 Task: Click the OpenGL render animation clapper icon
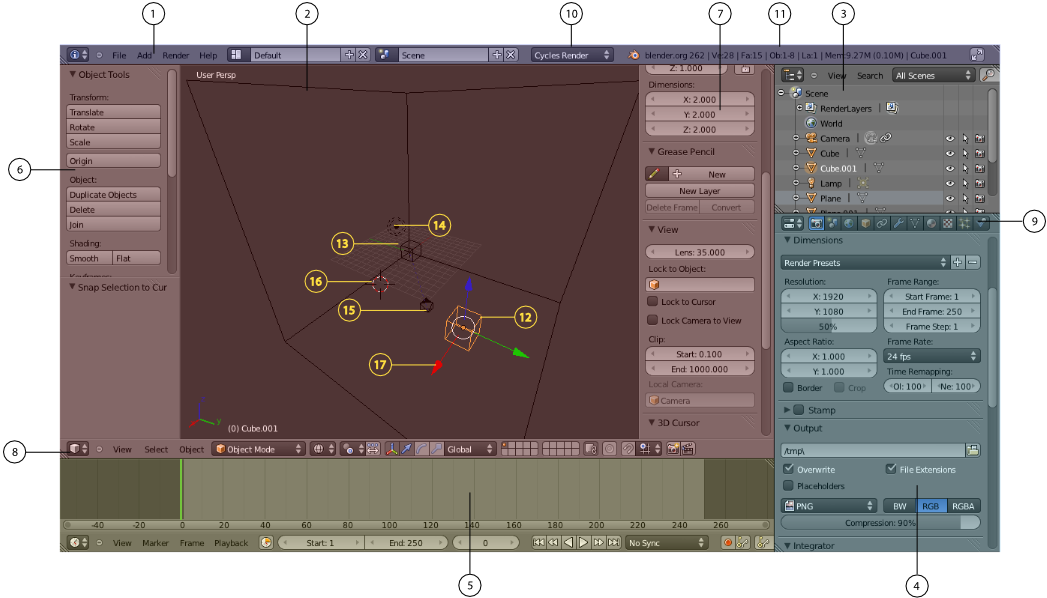click(x=688, y=449)
